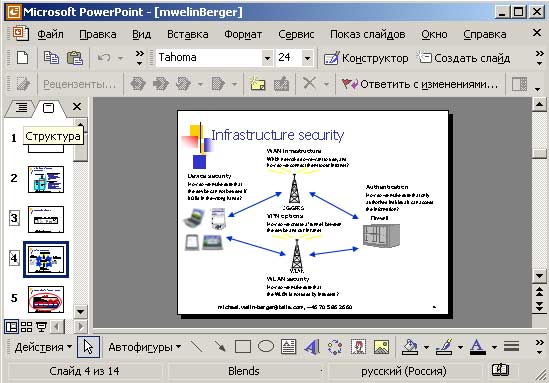The height and width of the screenshot is (383, 549).
Task: Open the Konstruktor (Design) pane
Action: tap(366, 58)
